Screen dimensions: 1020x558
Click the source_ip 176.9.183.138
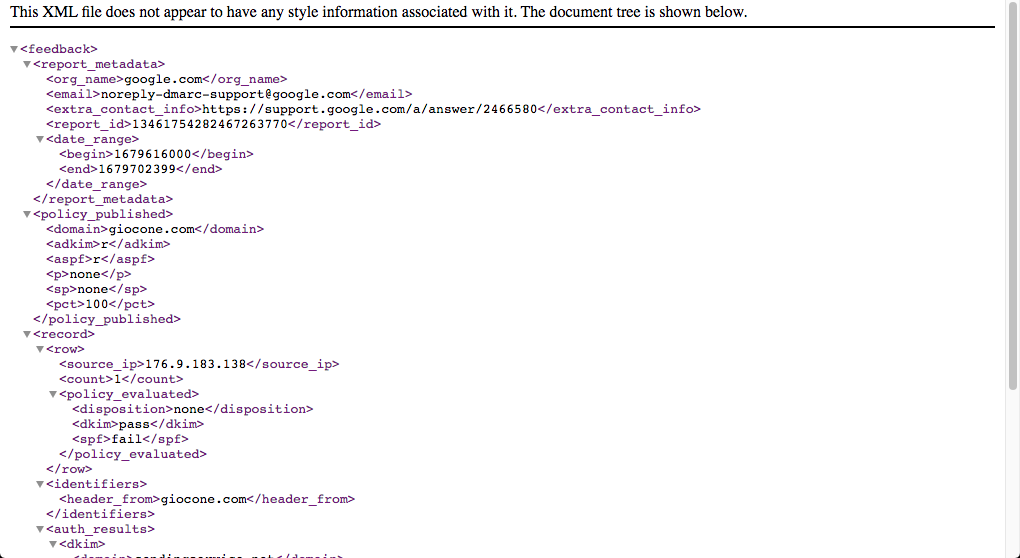point(195,364)
